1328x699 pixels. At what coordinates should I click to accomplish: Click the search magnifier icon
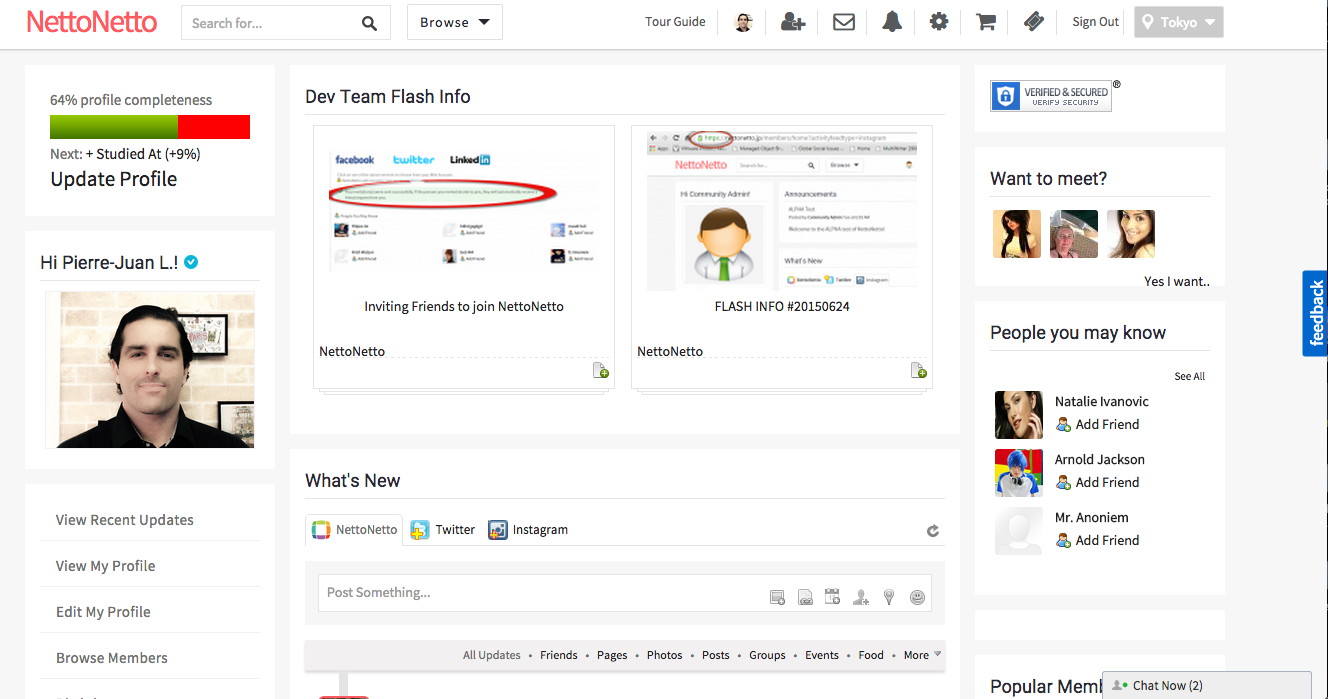[369, 23]
